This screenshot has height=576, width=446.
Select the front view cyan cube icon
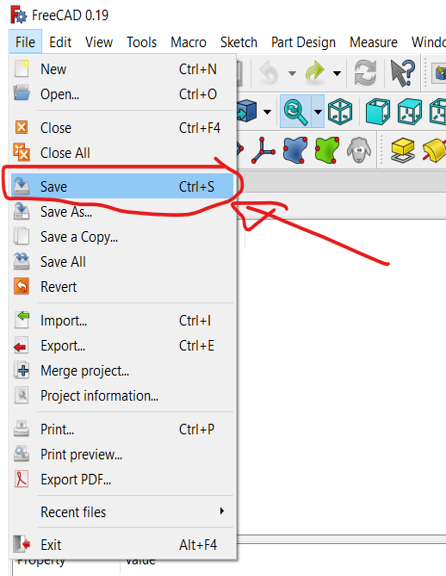click(378, 111)
